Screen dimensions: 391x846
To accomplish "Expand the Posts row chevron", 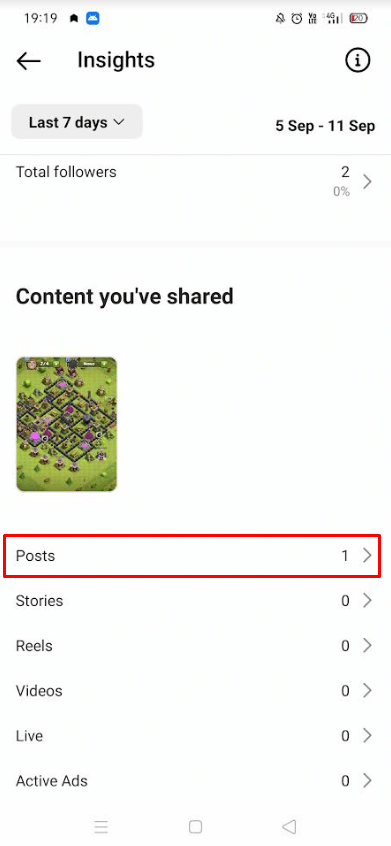I will [367, 555].
